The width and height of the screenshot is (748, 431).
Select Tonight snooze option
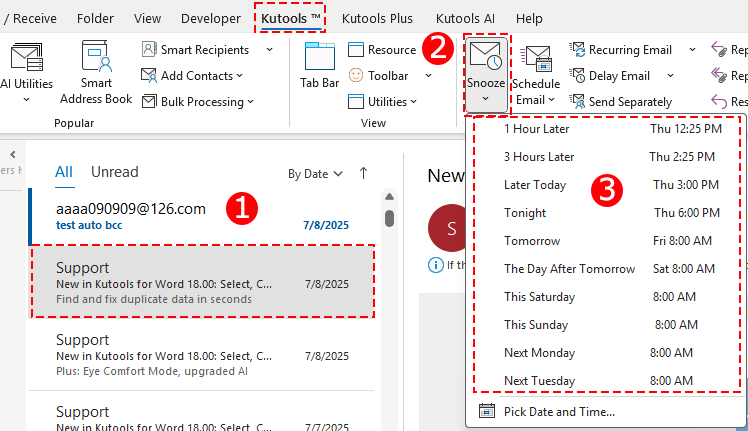pos(607,213)
